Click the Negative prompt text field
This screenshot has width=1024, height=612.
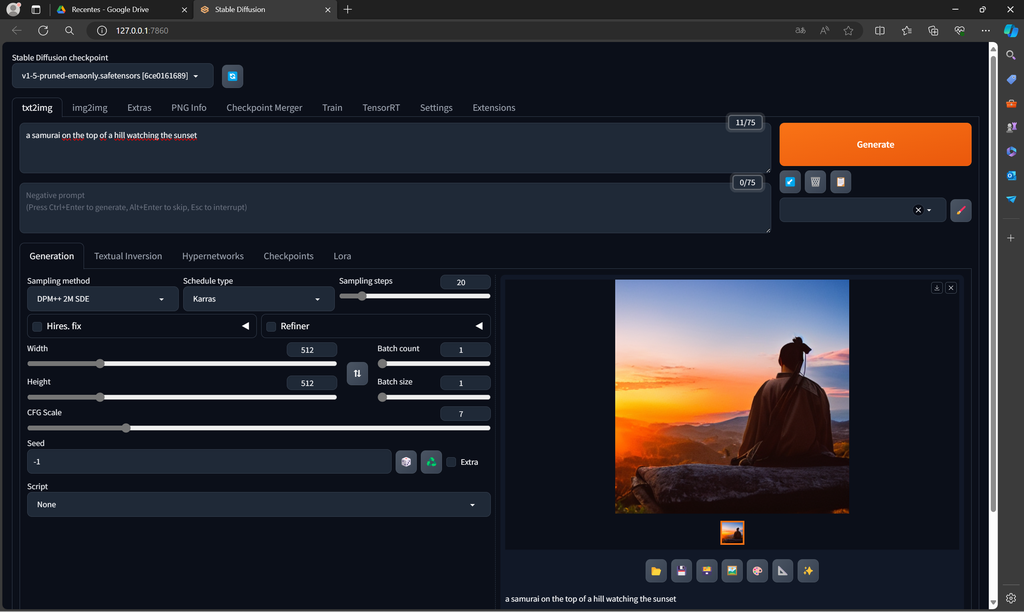click(395, 208)
